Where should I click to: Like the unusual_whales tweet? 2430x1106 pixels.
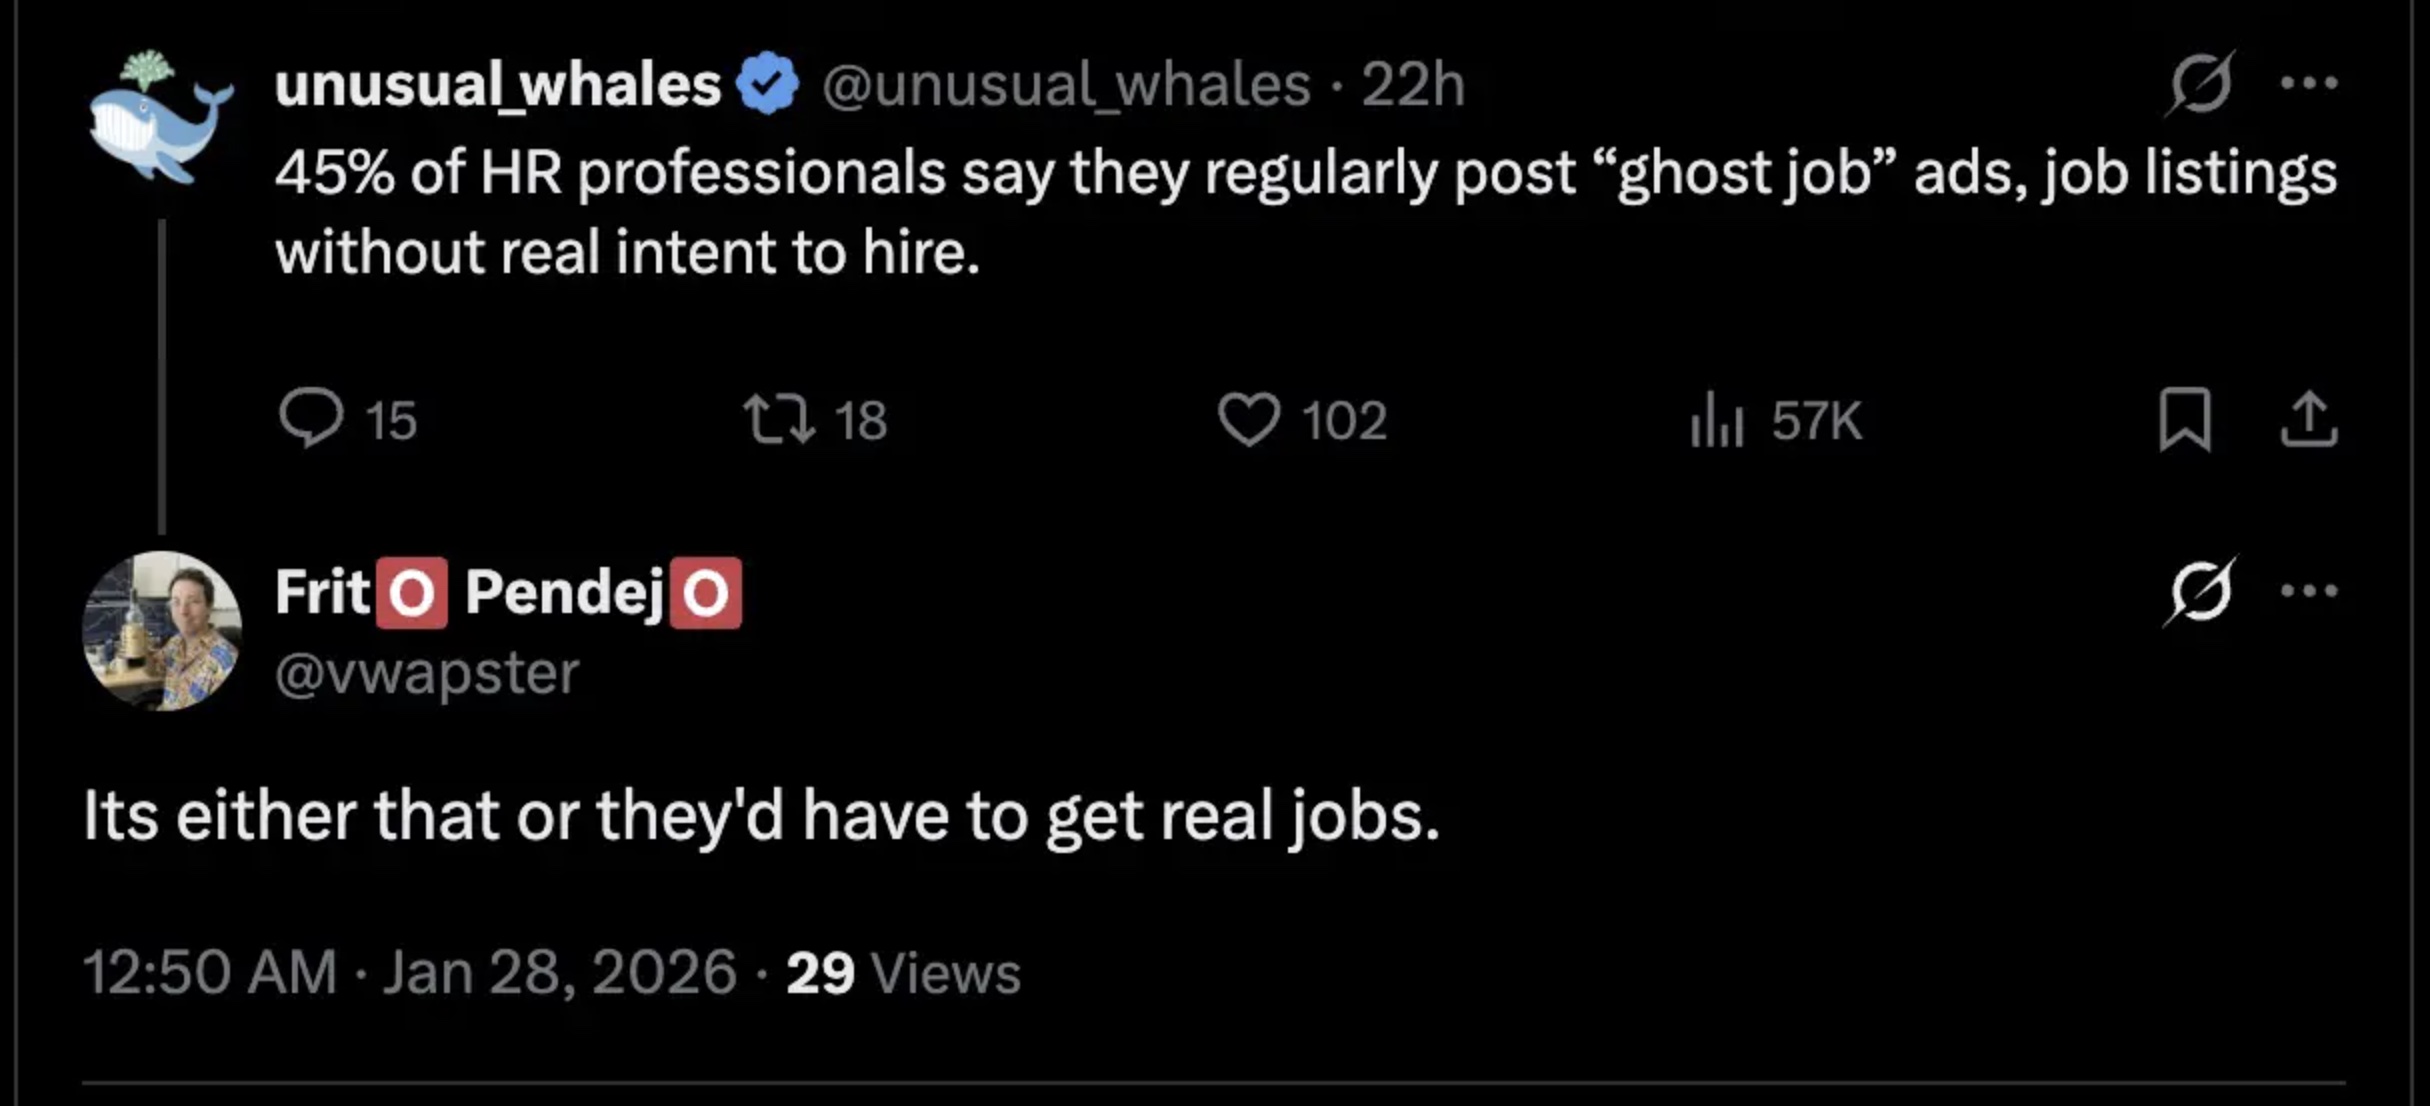point(1249,419)
